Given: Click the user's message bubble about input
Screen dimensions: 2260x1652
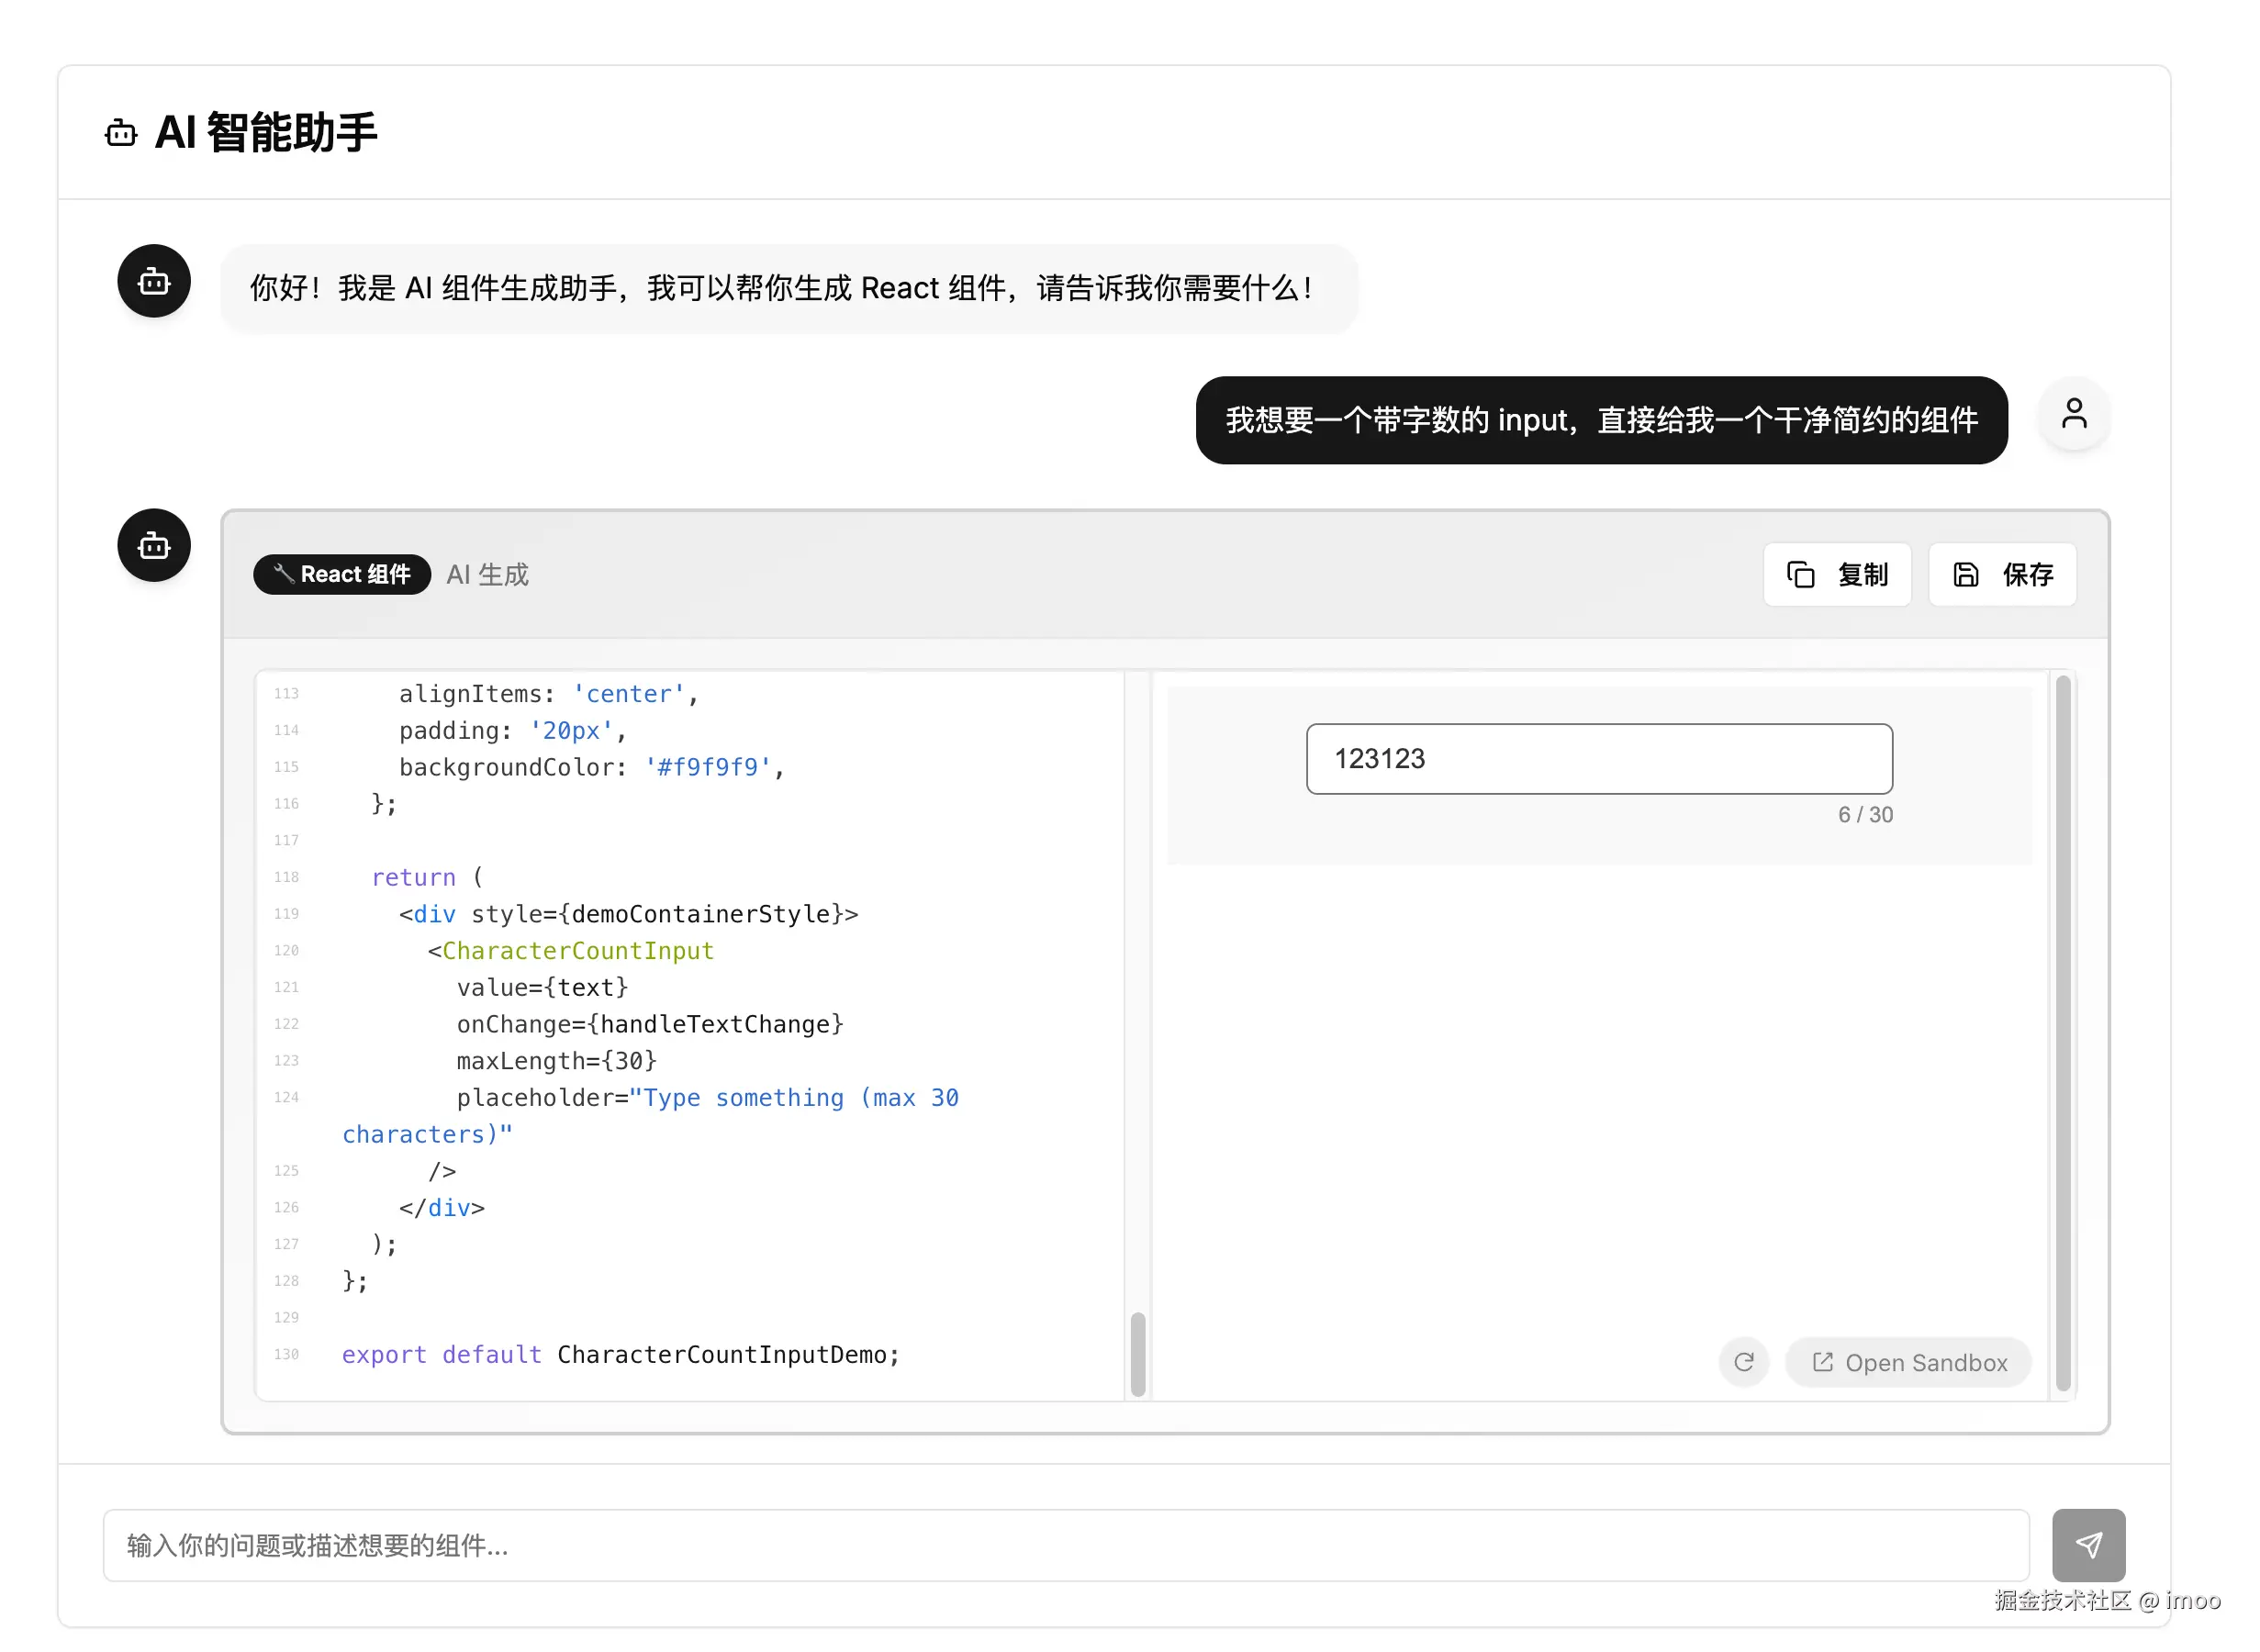Looking at the screenshot, I should point(1601,420).
